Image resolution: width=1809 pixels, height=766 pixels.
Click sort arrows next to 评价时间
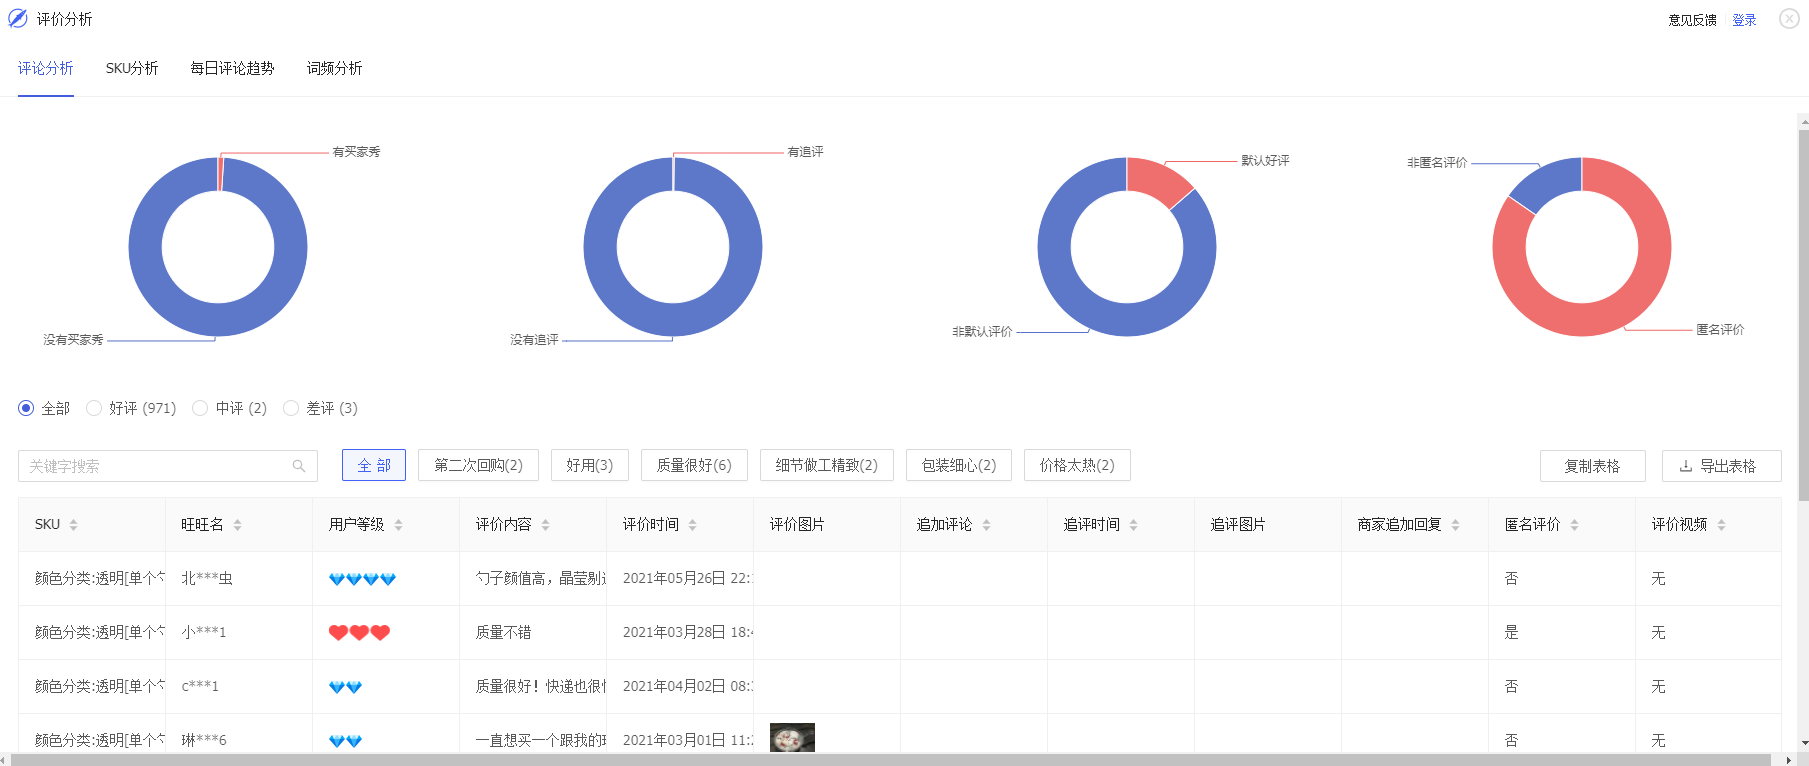(692, 525)
